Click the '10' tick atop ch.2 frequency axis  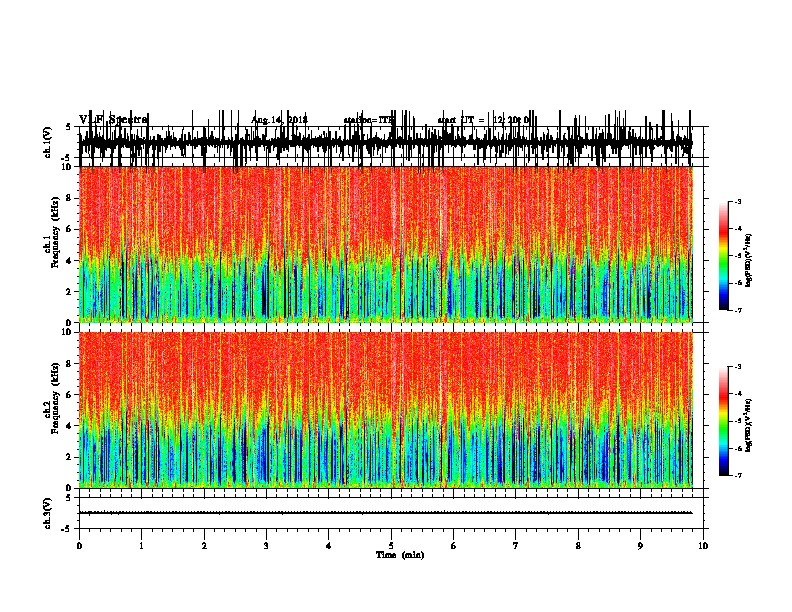point(68,332)
